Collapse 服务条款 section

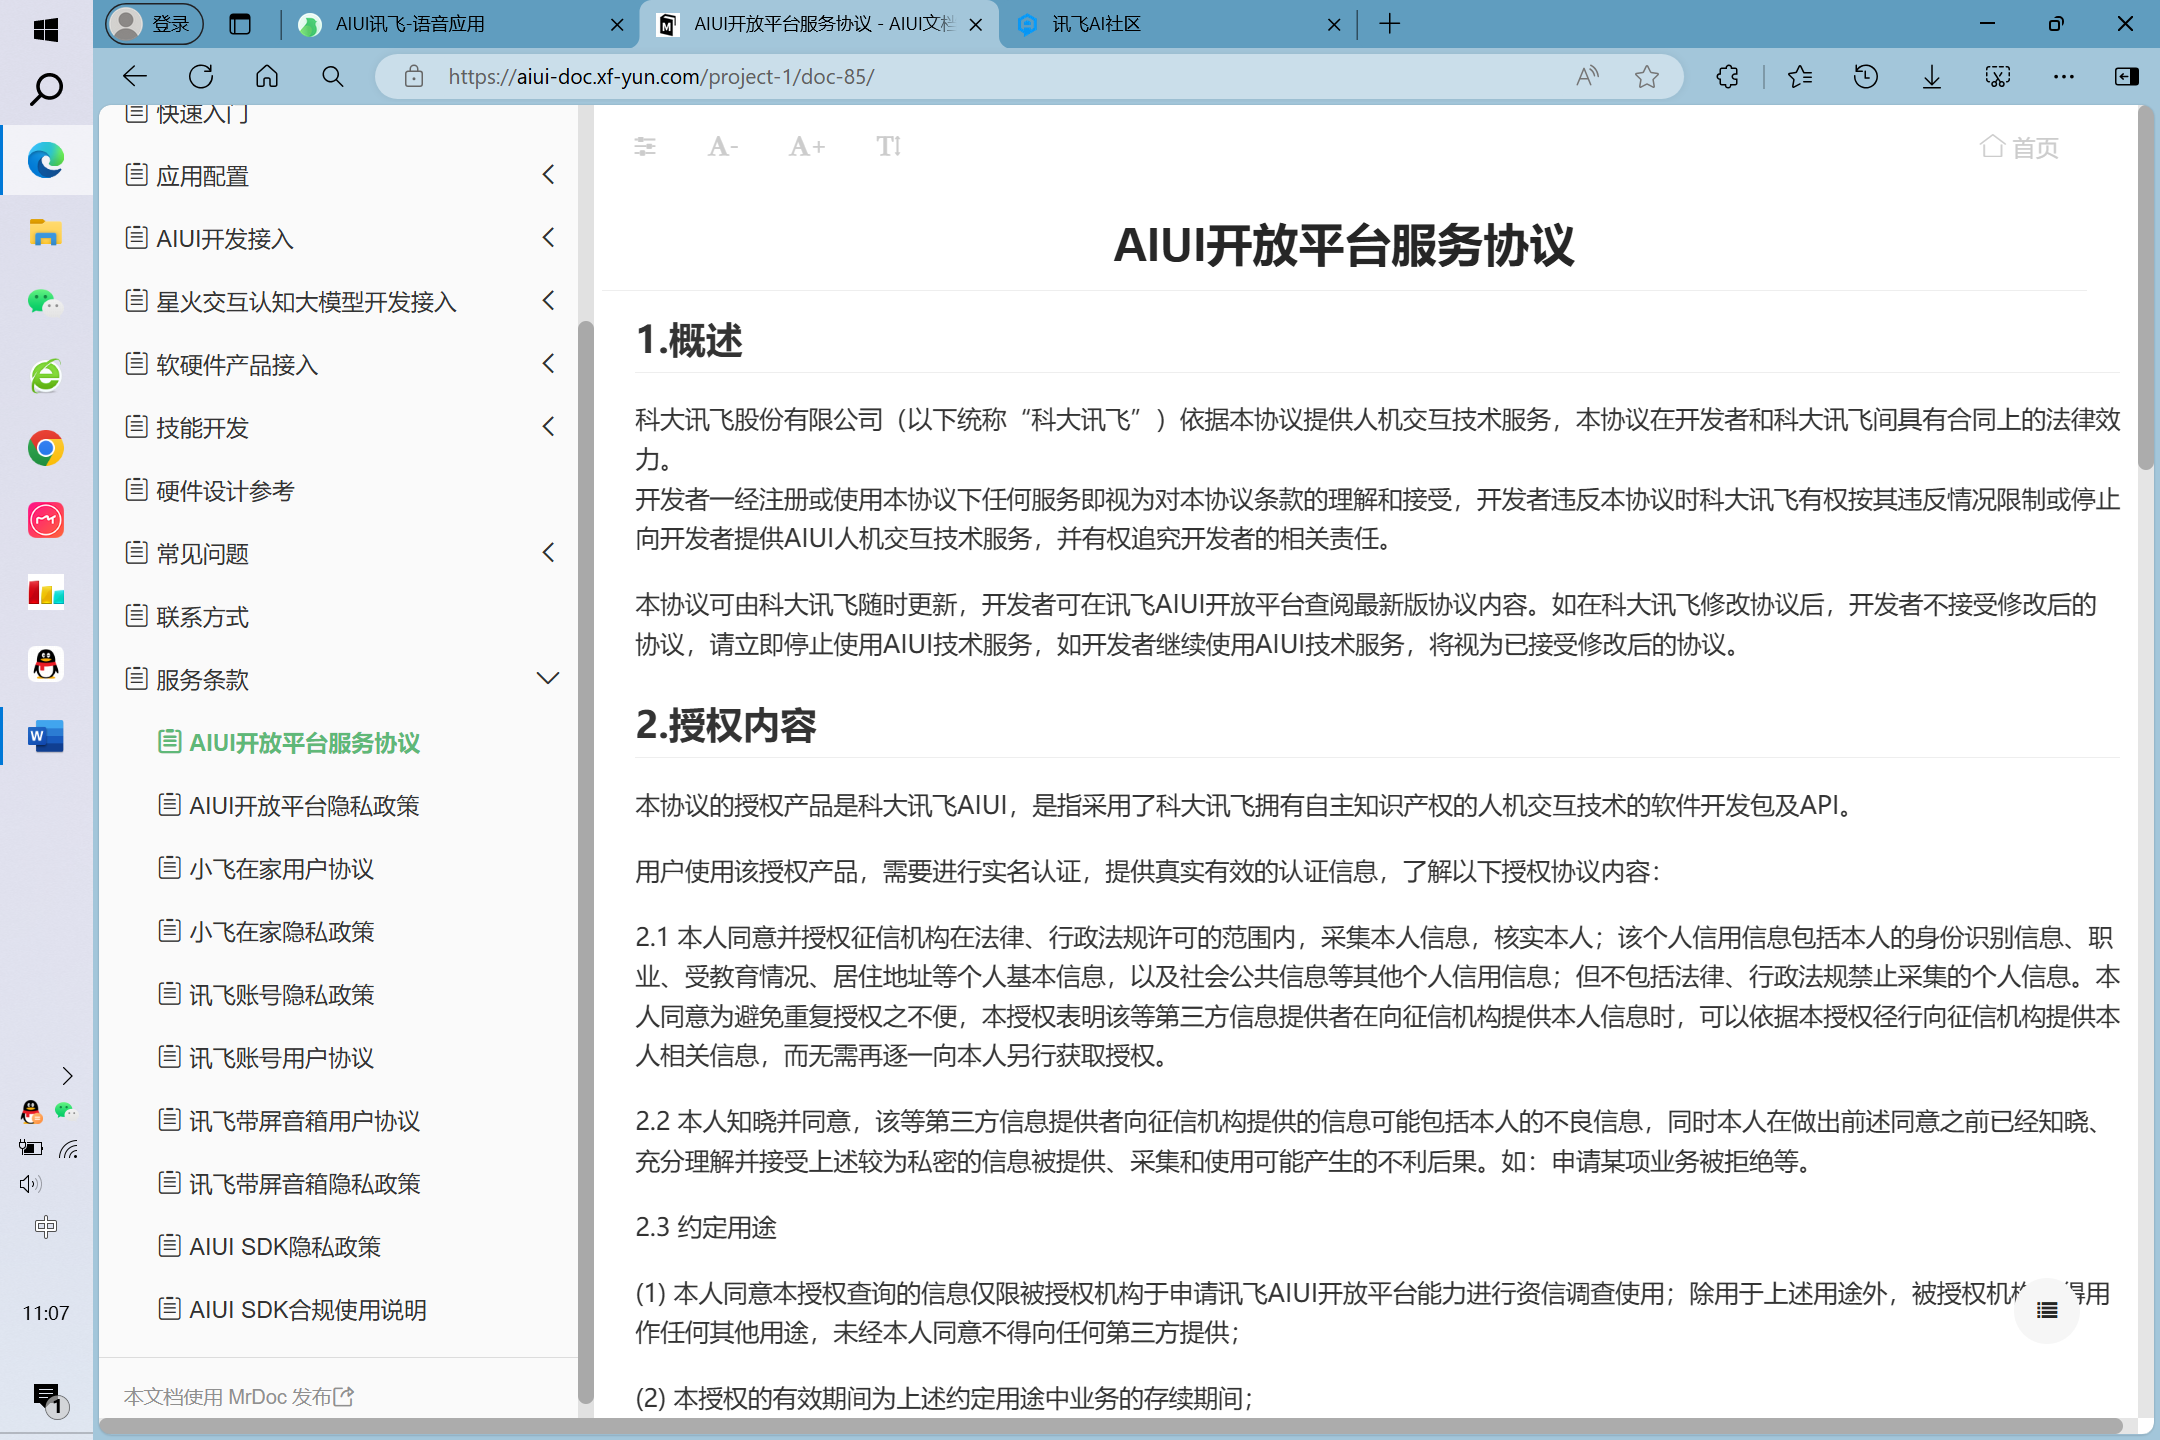tap(548, 679)
